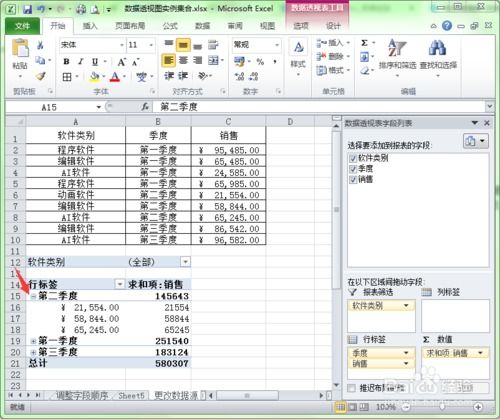
Task: Open Sort and Filter menu
Action: [x=397, y=57]
